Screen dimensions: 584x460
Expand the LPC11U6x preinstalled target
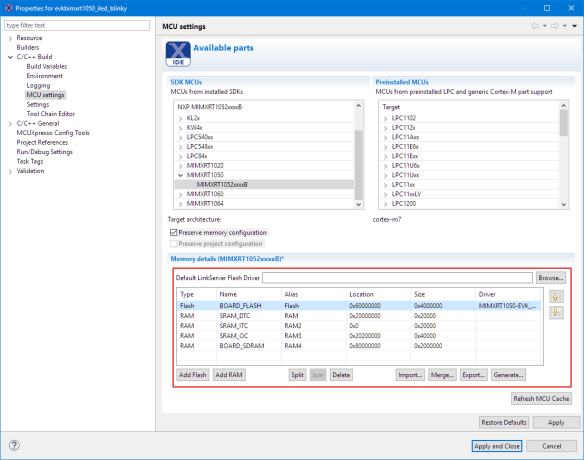tap(385, 166)
